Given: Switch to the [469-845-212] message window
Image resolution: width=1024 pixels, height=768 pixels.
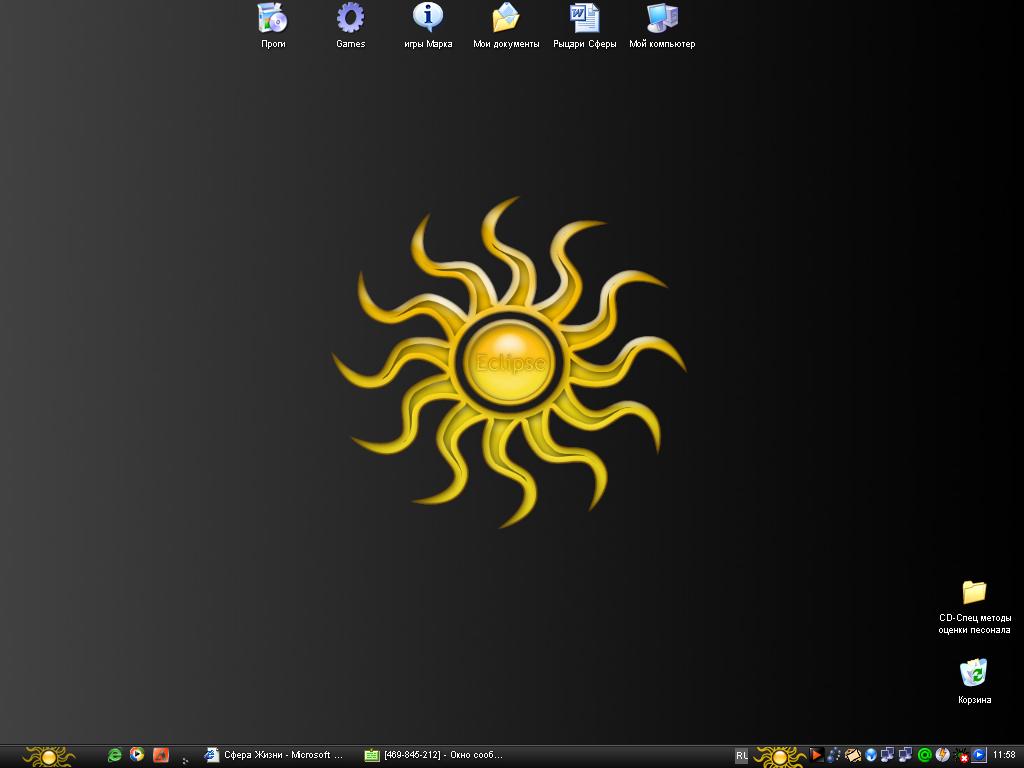Looking at the screenshot, I should pos(435,756).
